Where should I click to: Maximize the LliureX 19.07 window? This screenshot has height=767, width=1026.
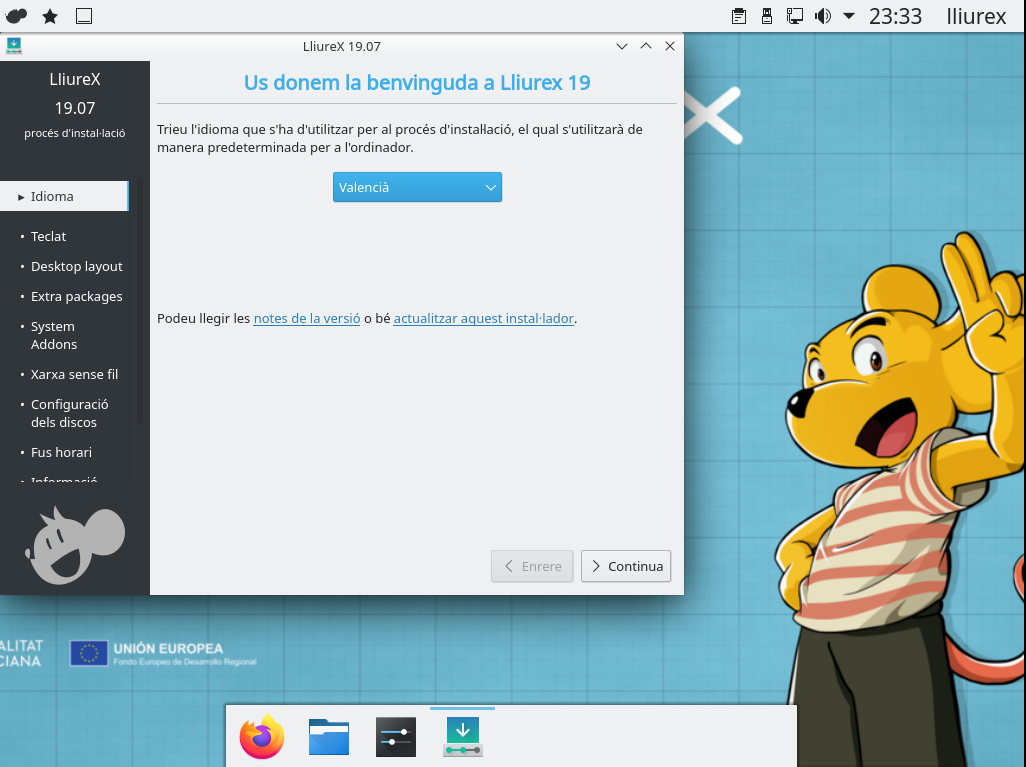[x=646, y=46]
